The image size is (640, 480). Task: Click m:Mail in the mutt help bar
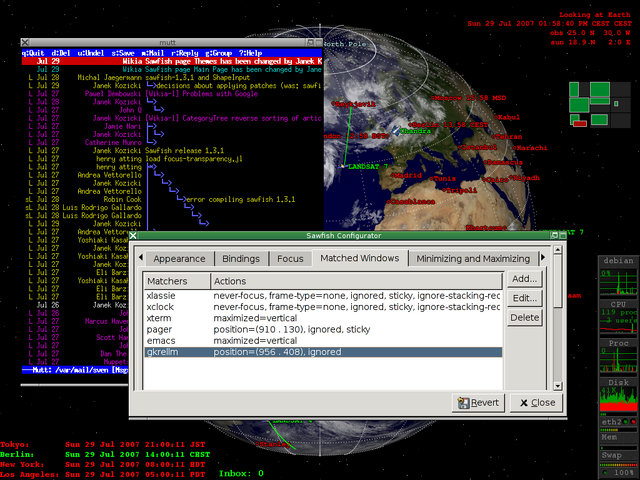point(153,53)
